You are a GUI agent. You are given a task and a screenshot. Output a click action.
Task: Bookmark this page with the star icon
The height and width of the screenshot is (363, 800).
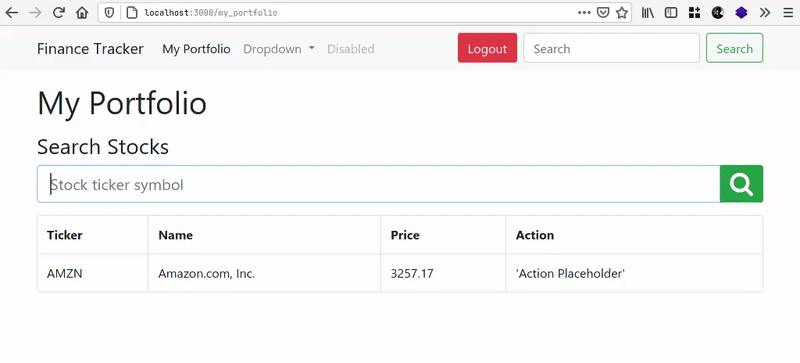tap(621, 13)
